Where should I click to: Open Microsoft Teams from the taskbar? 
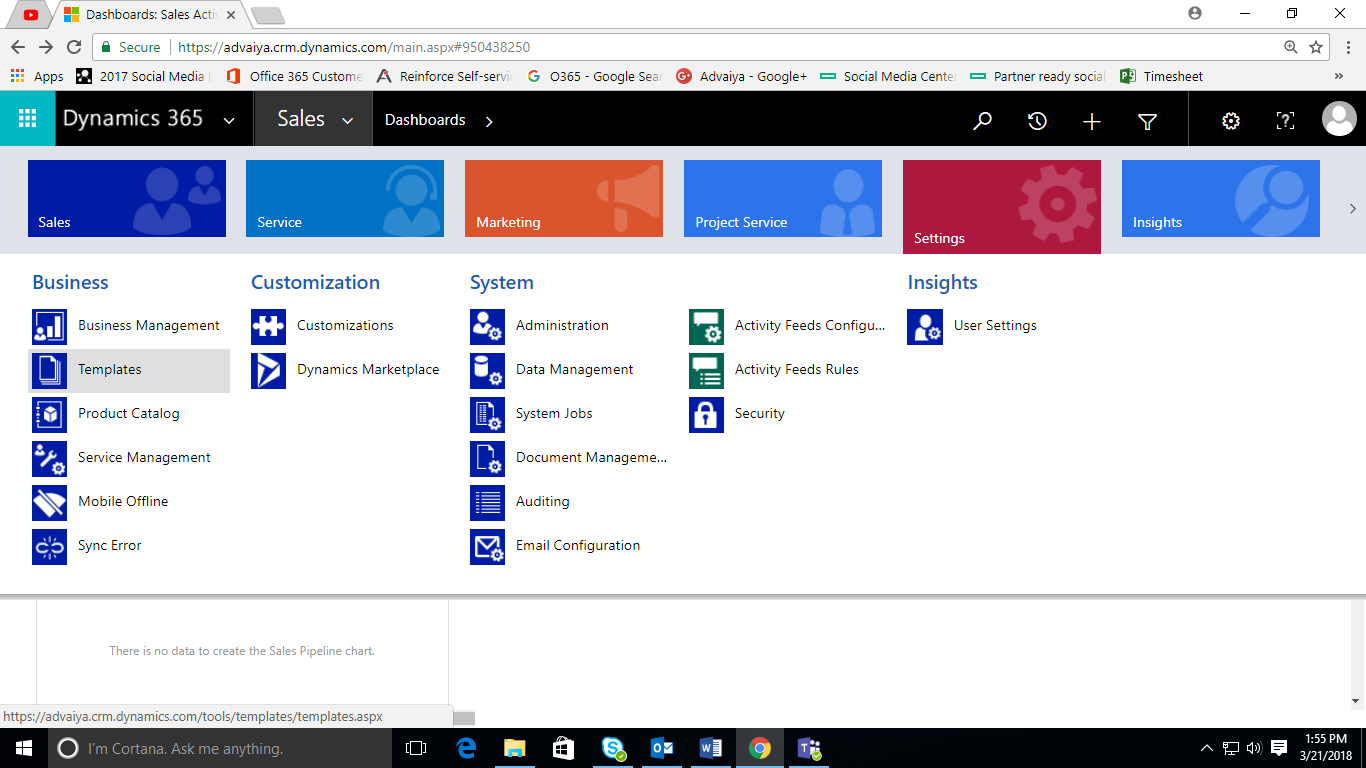pyautogui.click(x=809, y=748)
